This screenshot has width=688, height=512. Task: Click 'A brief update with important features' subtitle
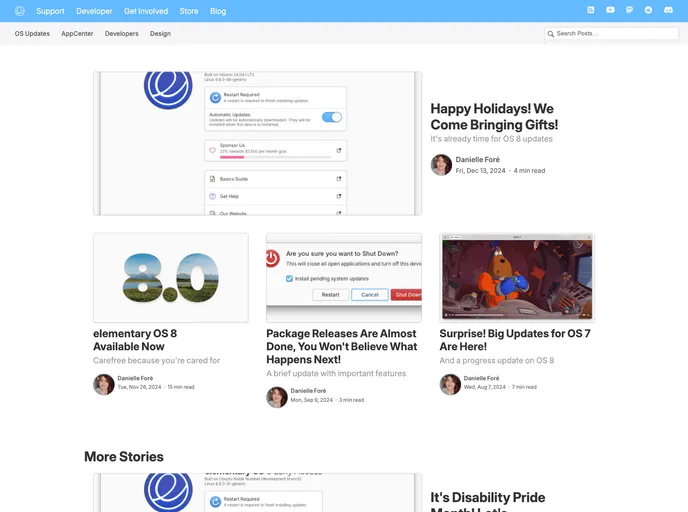[x=336, y=373]
